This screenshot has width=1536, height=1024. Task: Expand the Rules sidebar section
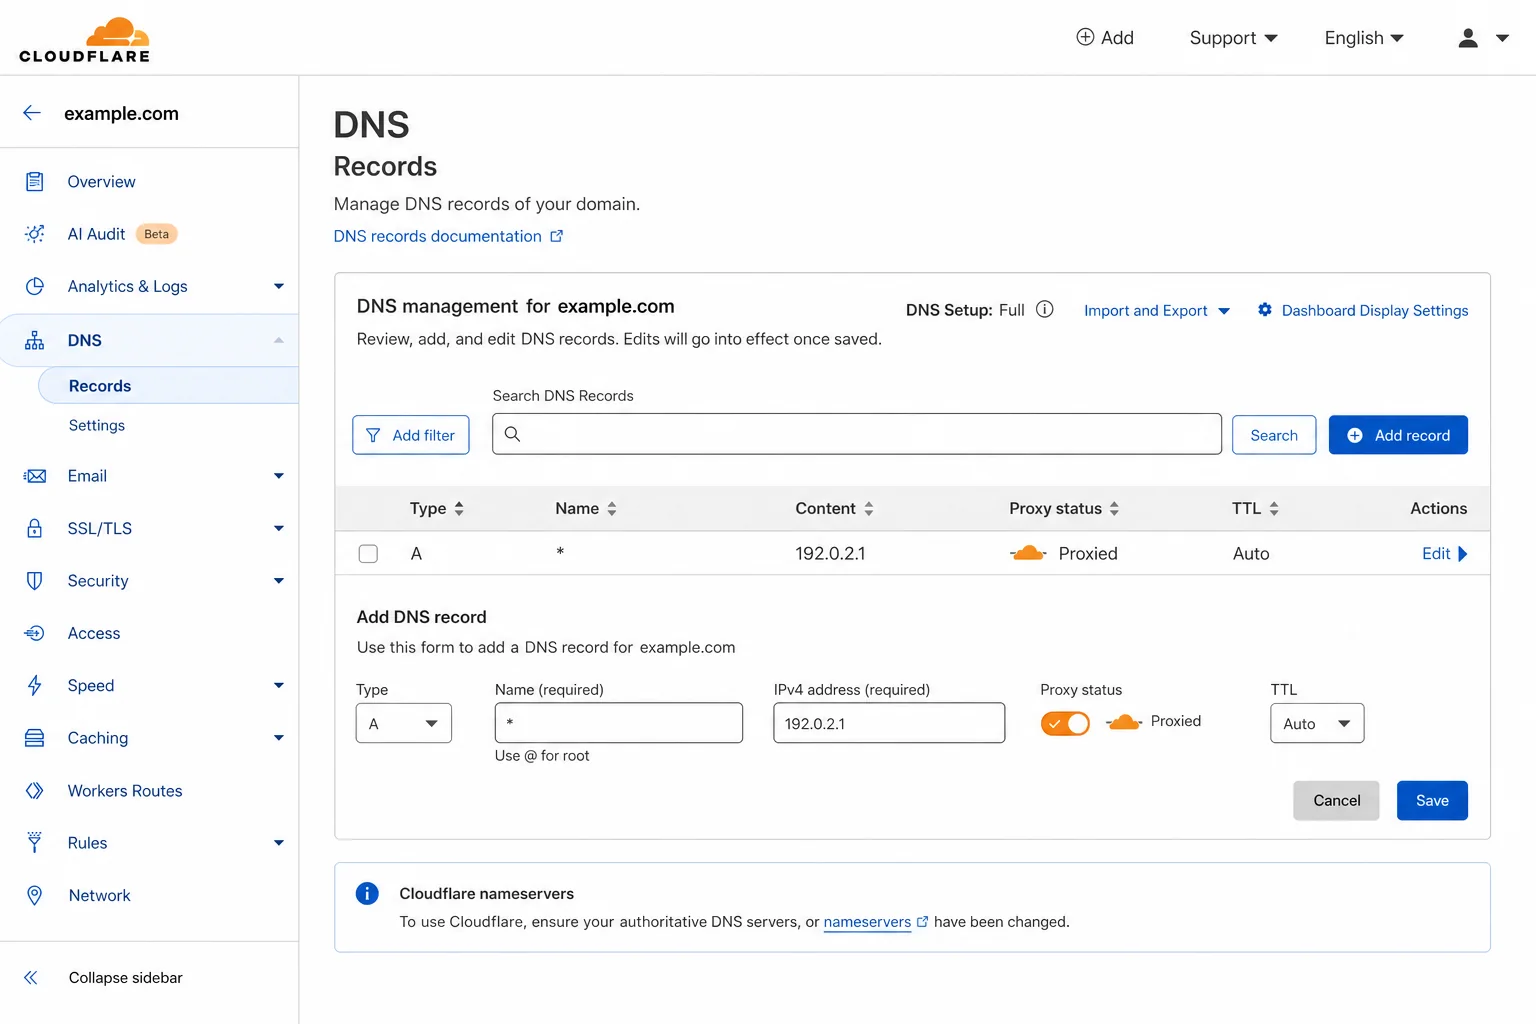(x=279, y=843)
